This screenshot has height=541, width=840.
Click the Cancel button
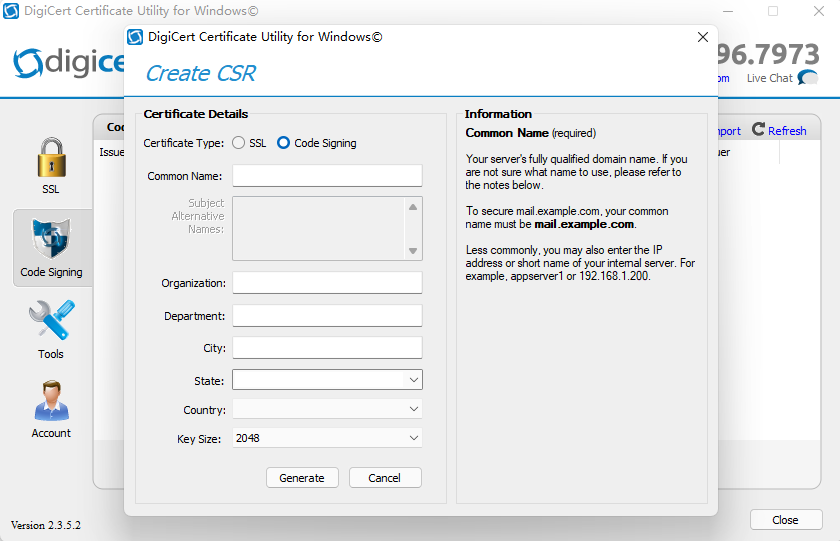(x=385, y=478)
